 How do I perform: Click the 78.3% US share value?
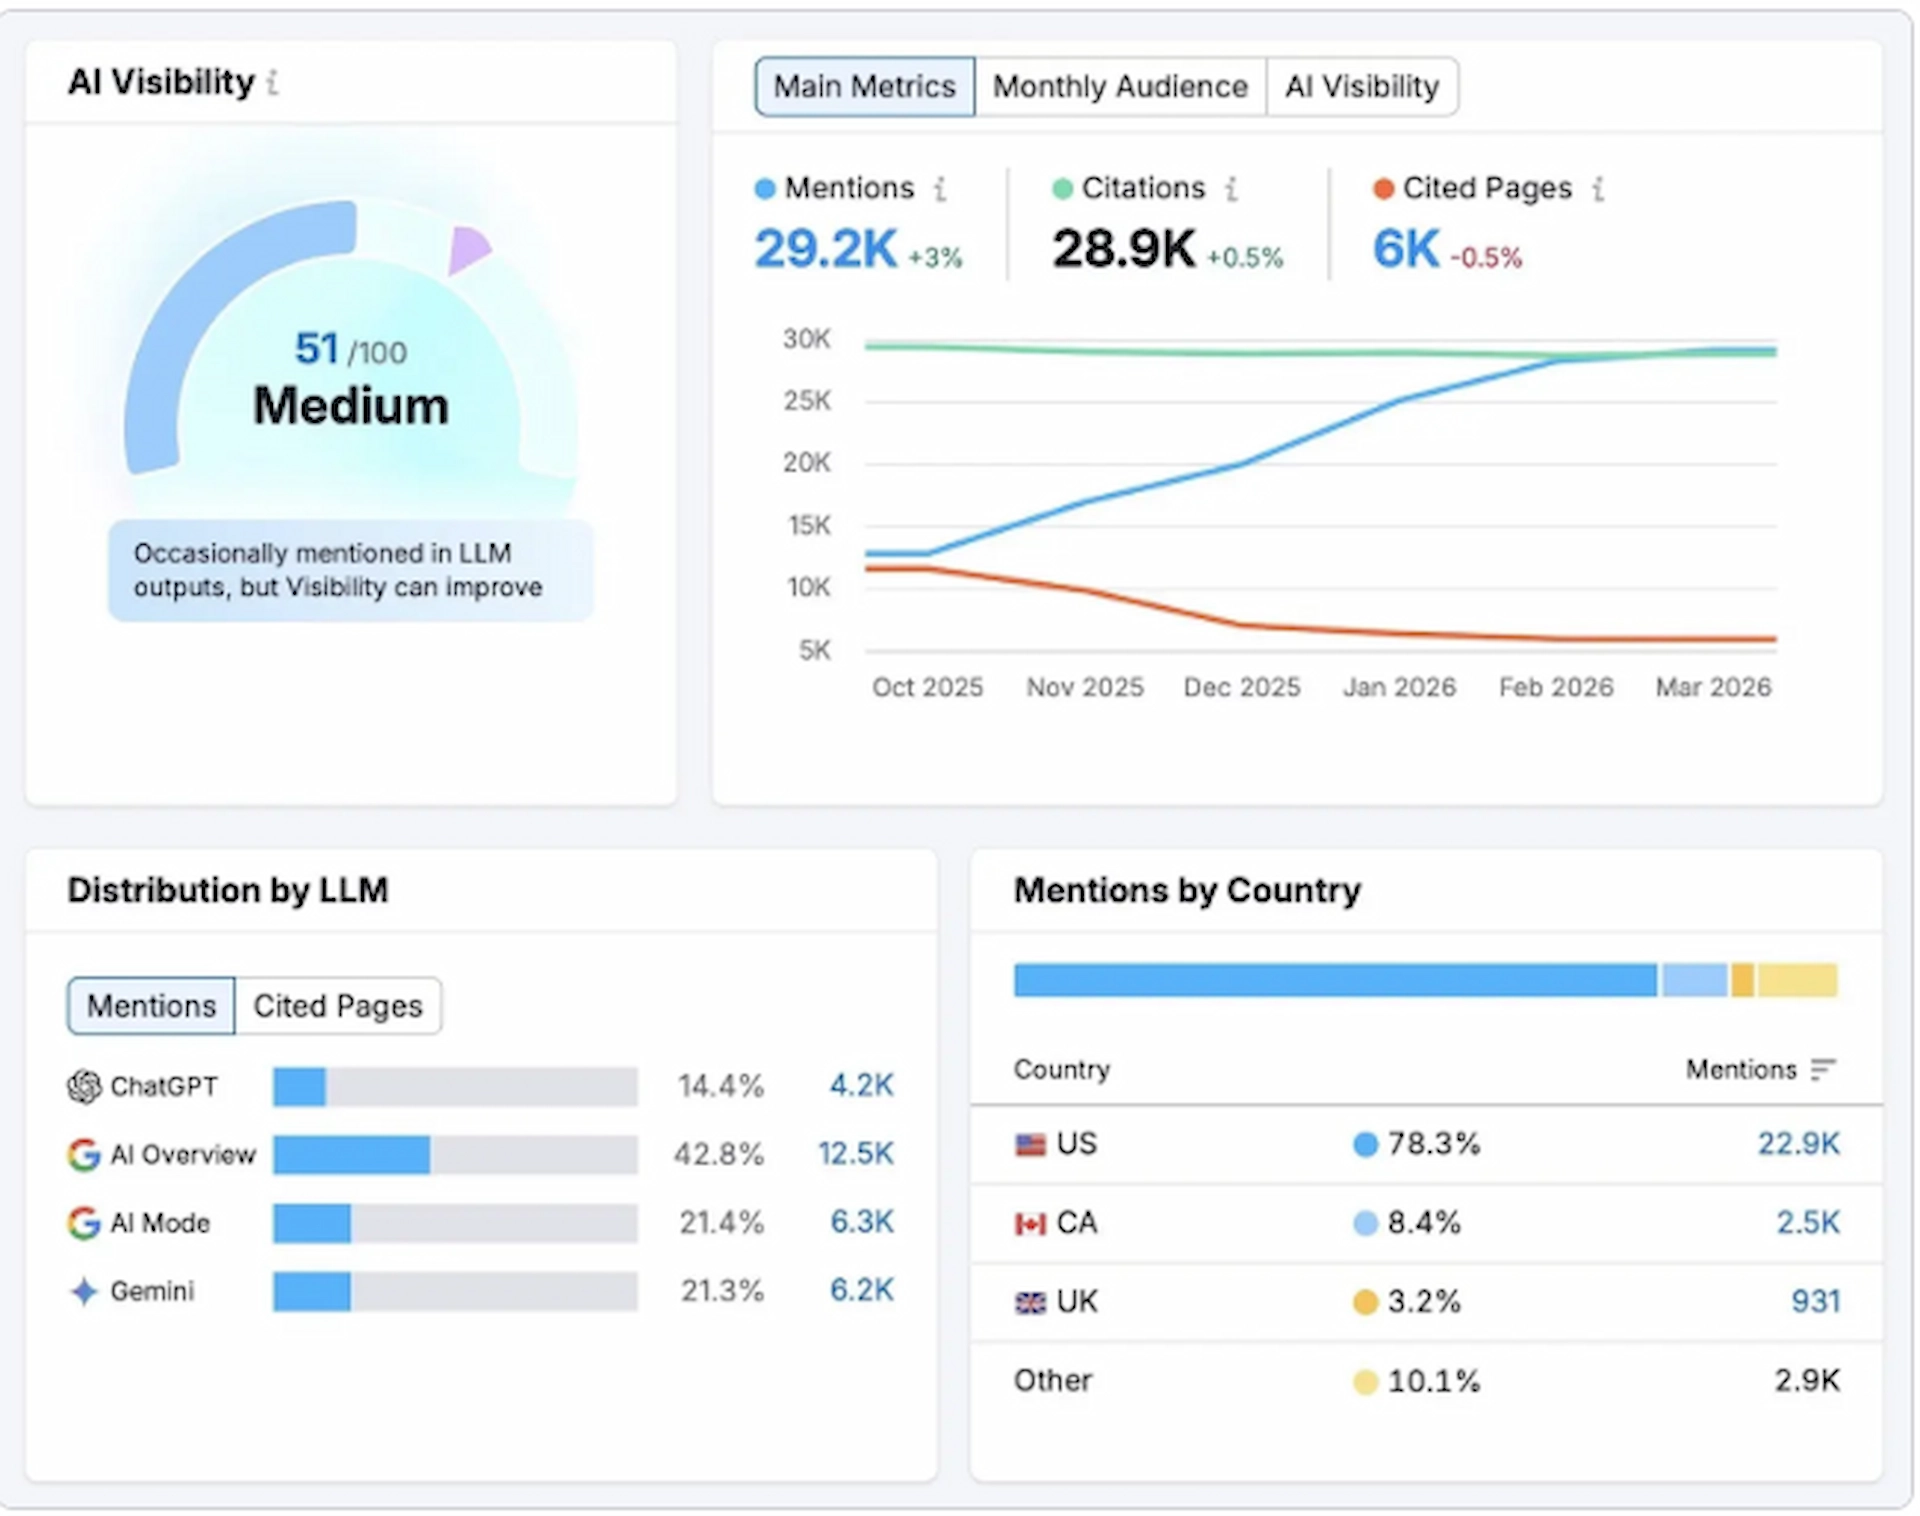[1433, 1144]
